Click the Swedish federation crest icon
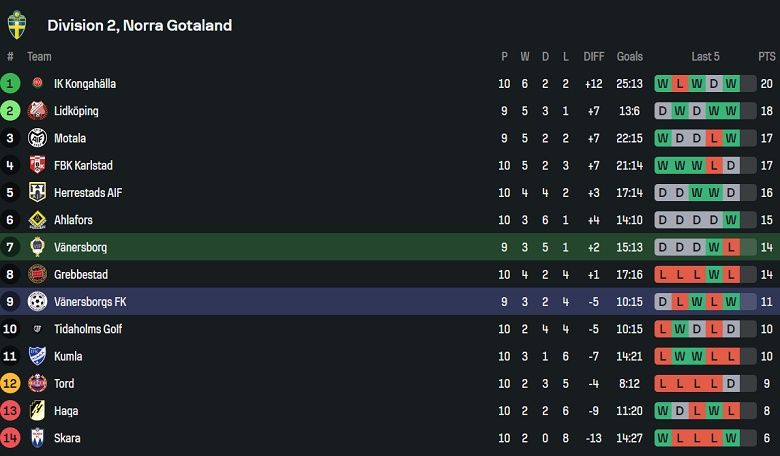 click(x=18, y=25)
